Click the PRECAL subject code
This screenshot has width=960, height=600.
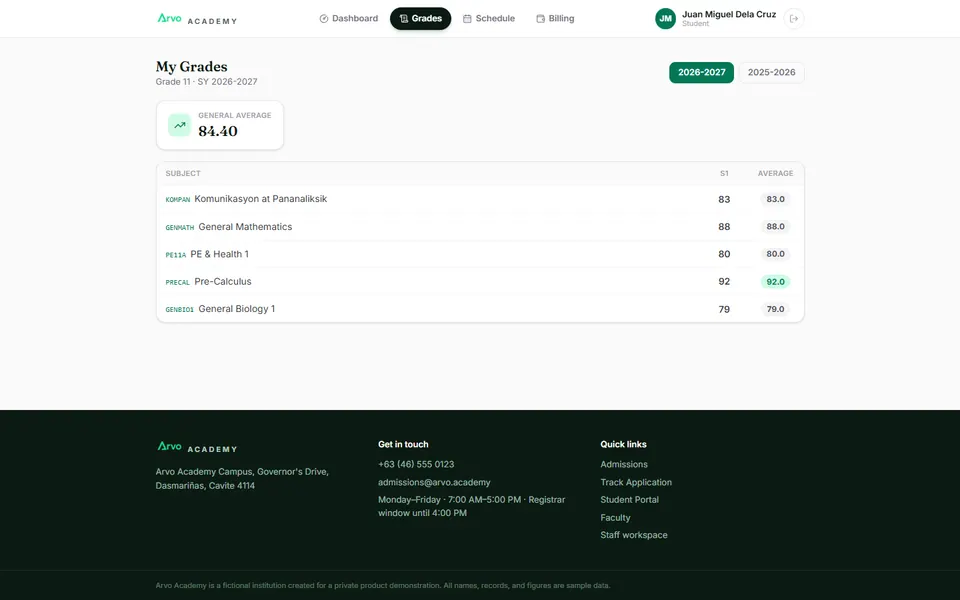(x=178, y=282)
